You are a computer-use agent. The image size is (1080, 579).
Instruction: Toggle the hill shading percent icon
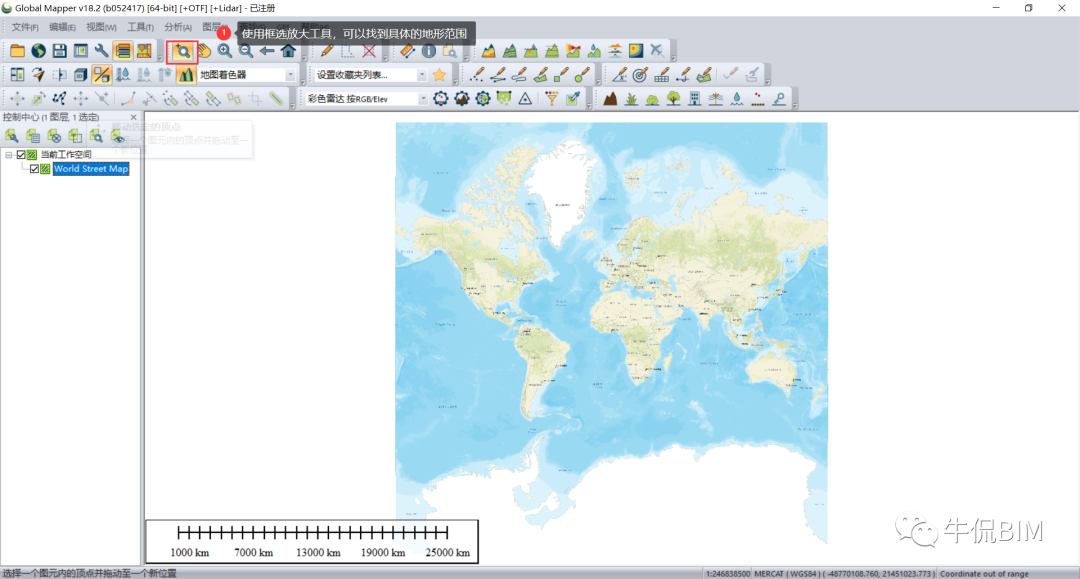click(101, 74)
